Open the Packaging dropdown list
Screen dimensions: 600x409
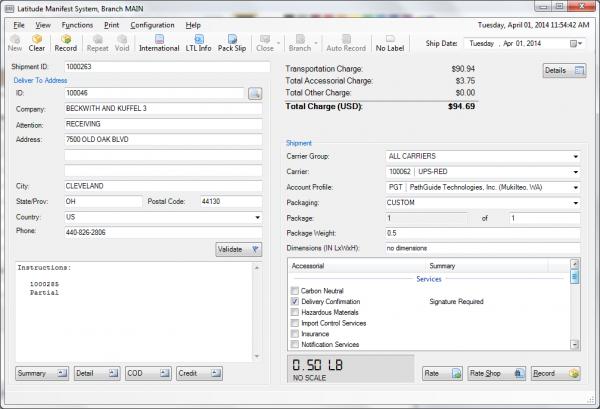576,202
